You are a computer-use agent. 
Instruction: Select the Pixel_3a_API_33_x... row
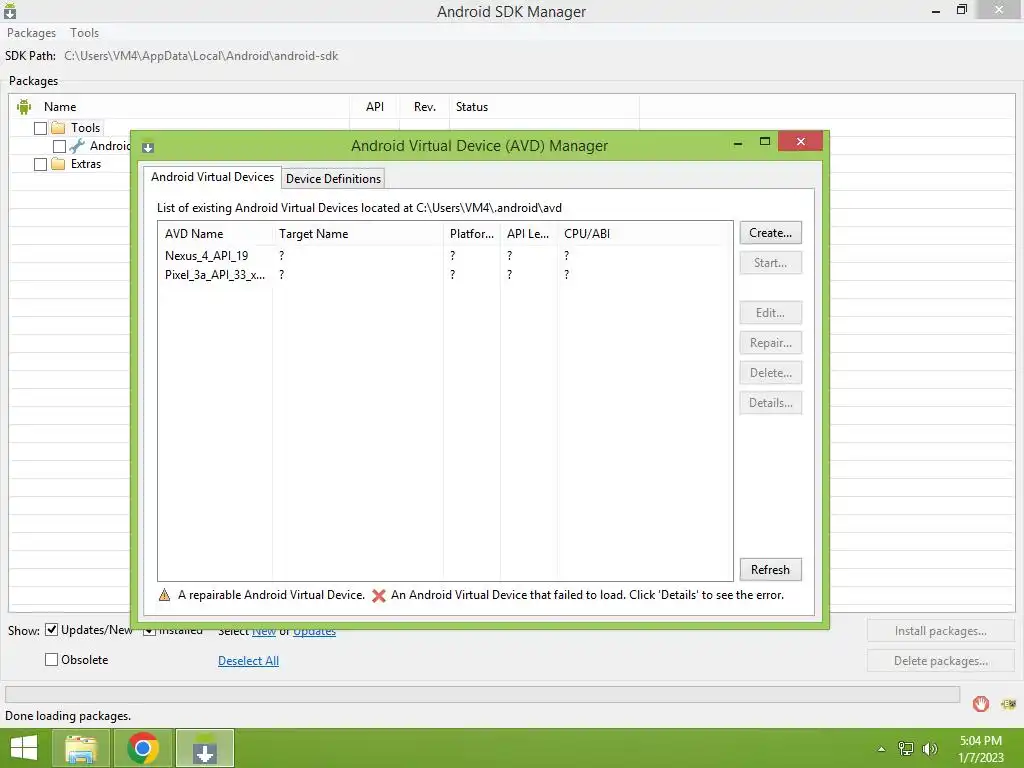445,275
